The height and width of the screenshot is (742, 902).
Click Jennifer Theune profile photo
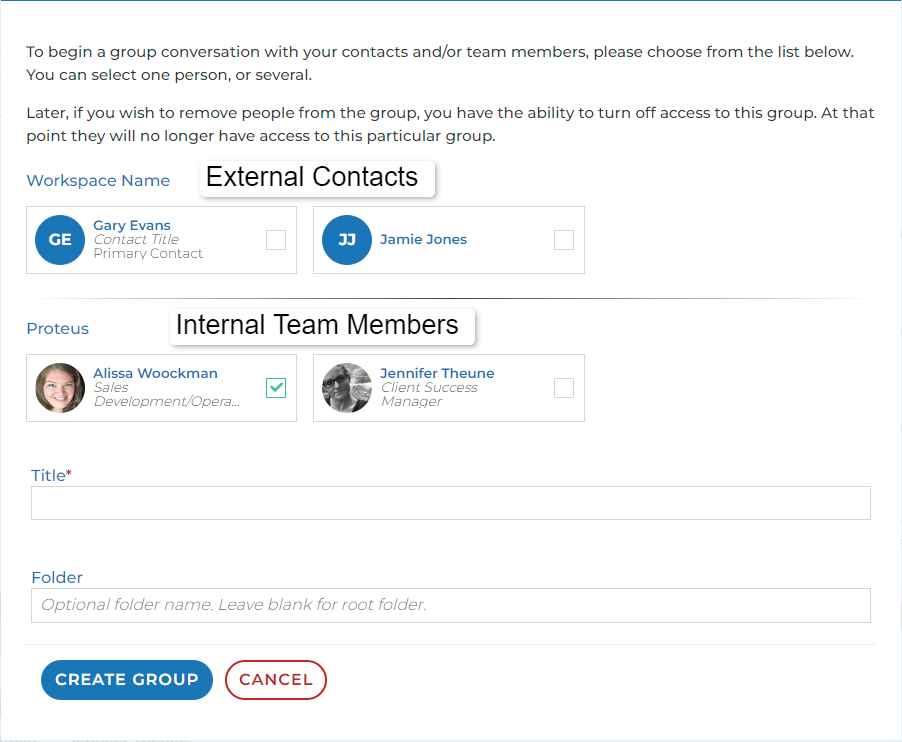pyautogui.click(x=347, y=388)
